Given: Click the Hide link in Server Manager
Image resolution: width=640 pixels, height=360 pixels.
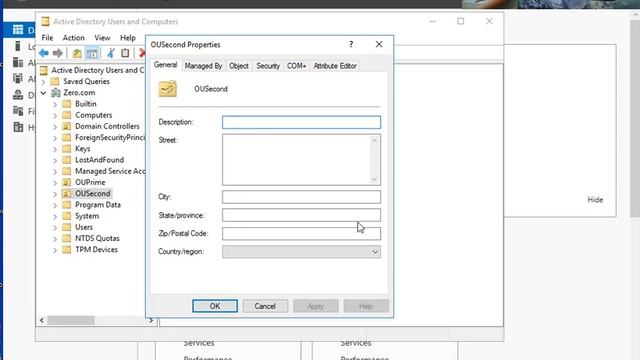Looking at the screenshot, I should [x=595, y=200].
